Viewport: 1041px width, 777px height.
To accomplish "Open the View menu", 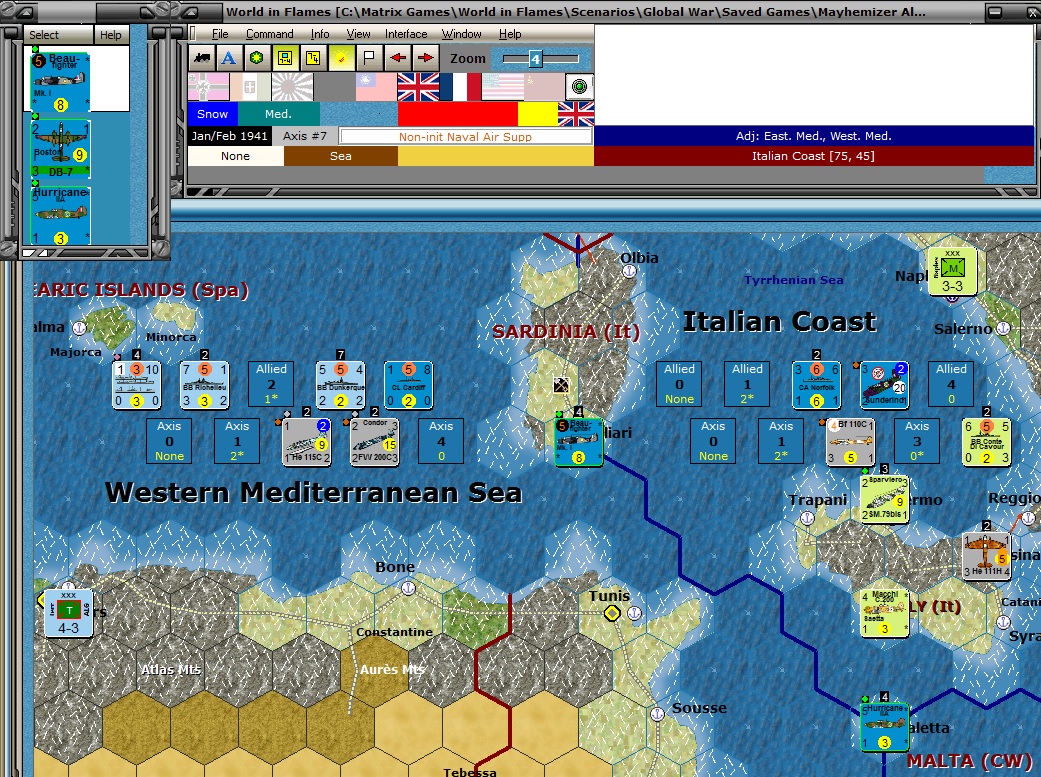I will click(x=359, y=34).
